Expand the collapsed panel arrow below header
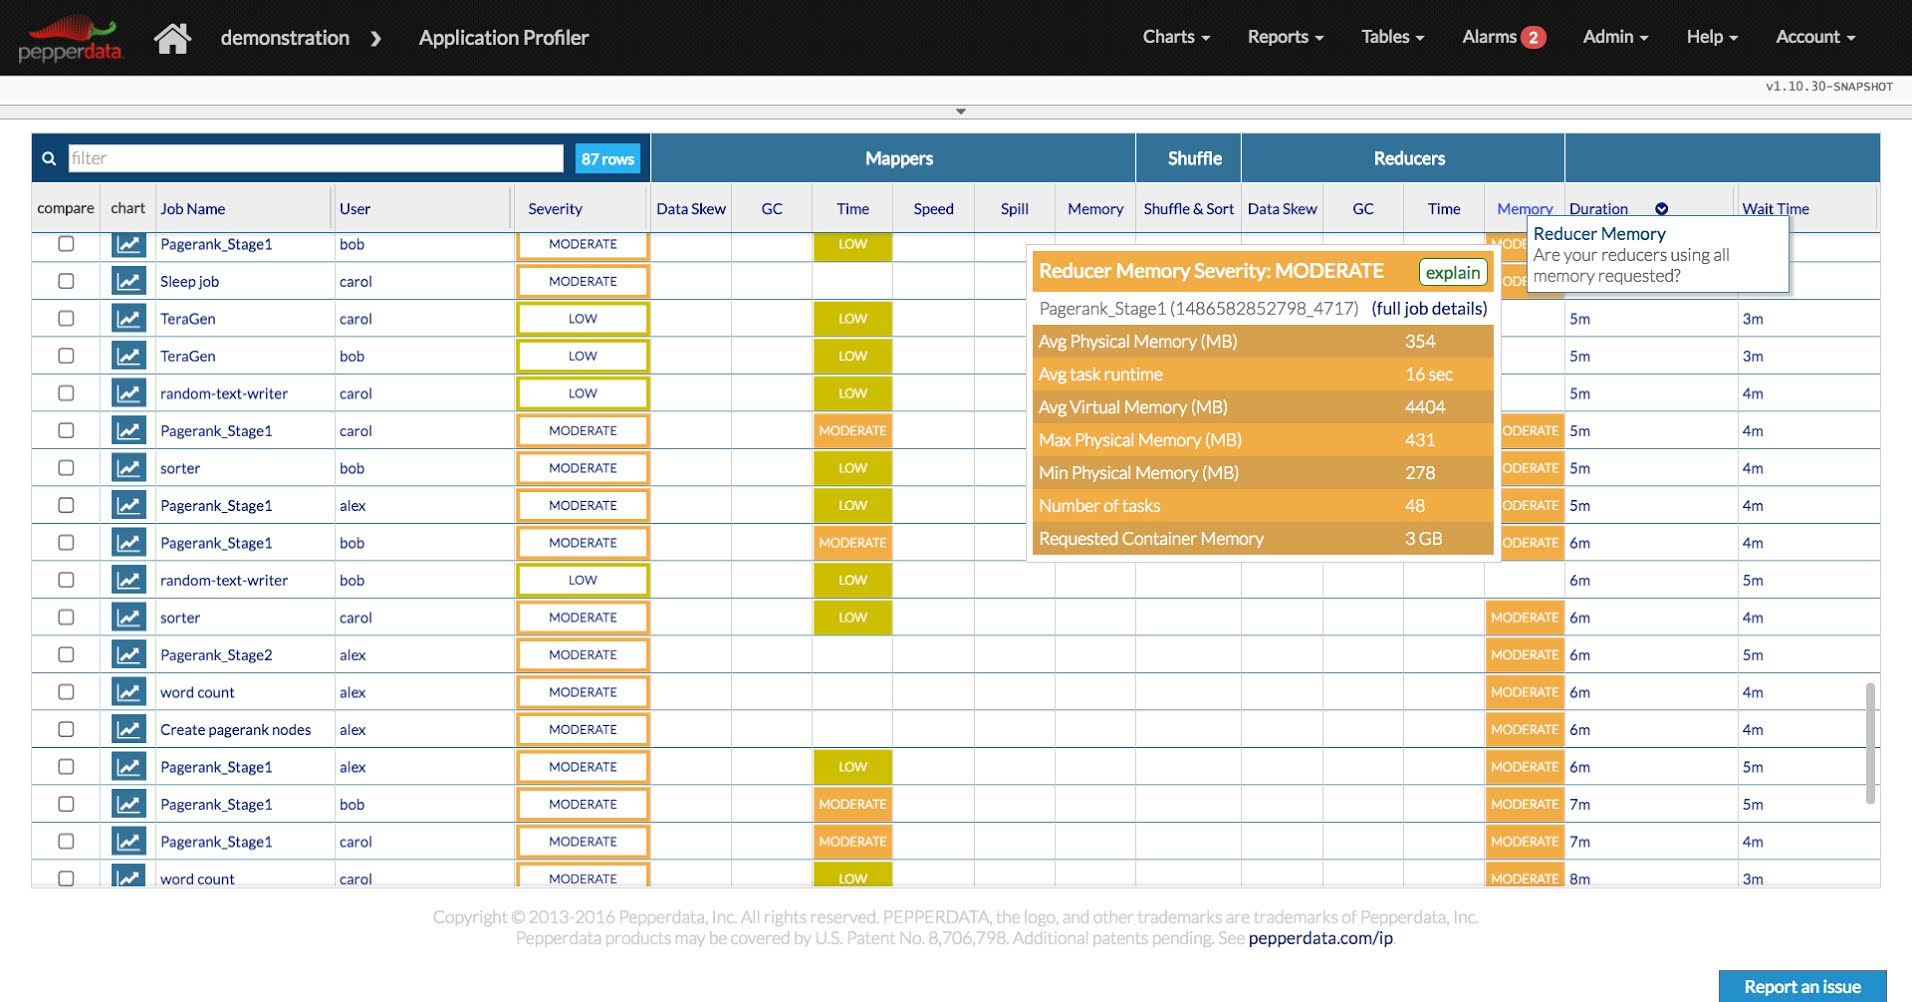Image resolution: width=1912 pixels, height=1002 pixels. [961, 111]
